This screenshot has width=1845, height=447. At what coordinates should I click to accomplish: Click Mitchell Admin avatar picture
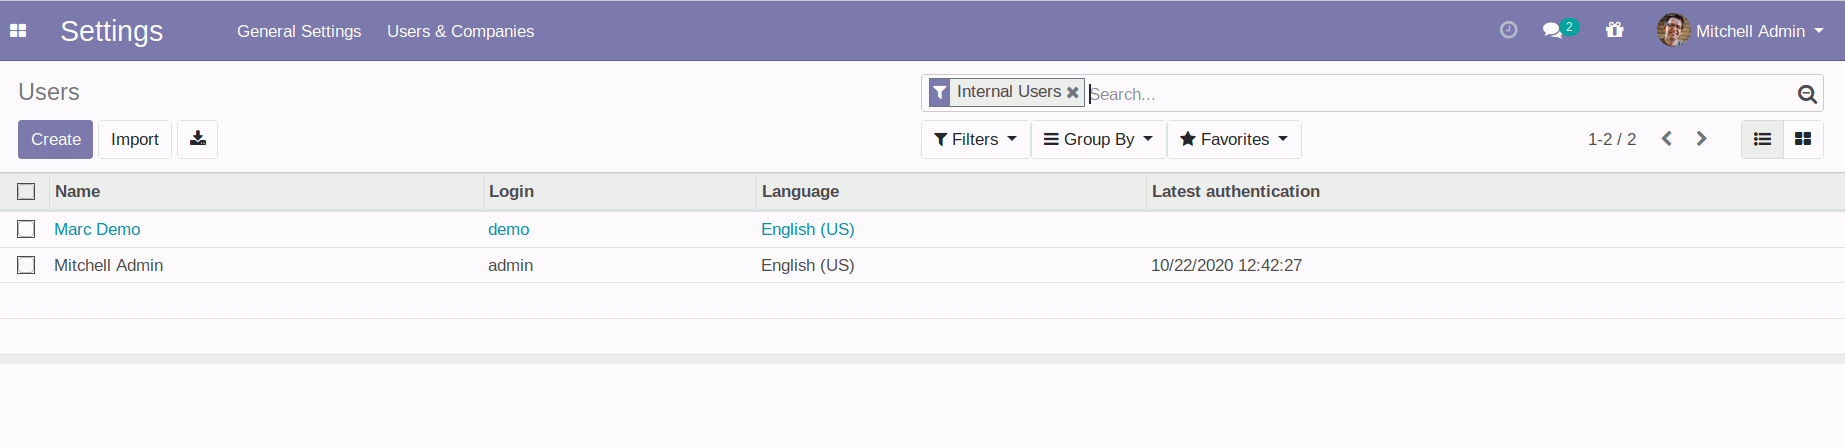tap(1673, 30)
